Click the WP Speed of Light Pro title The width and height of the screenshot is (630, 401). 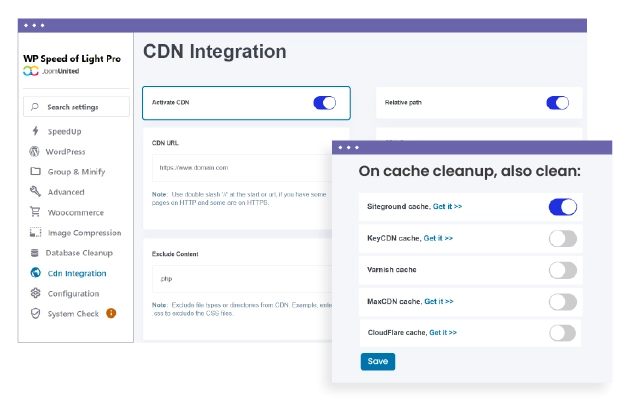(x=72, y=59)
